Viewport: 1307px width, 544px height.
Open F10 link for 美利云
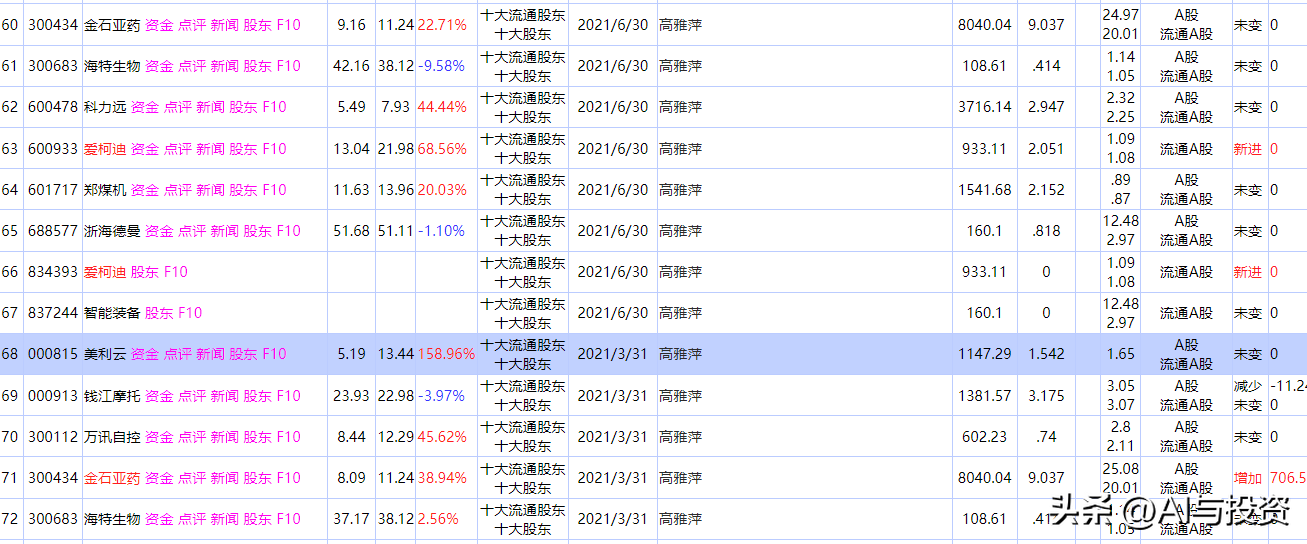point(274,353)
